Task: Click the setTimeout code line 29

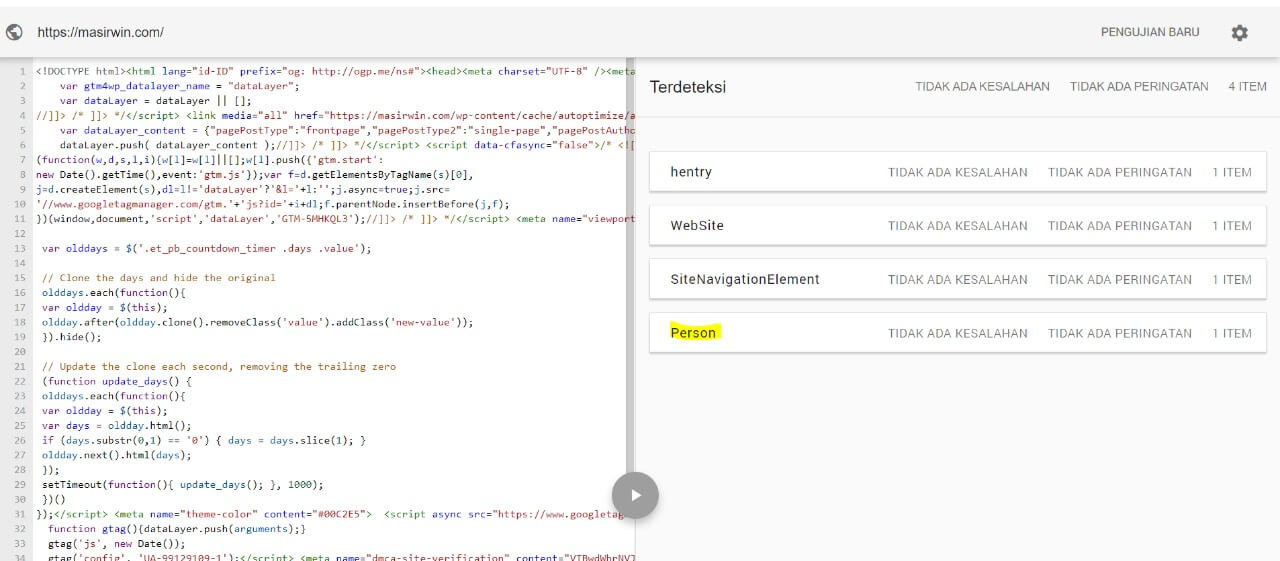Action: click(x=183, y=485)
